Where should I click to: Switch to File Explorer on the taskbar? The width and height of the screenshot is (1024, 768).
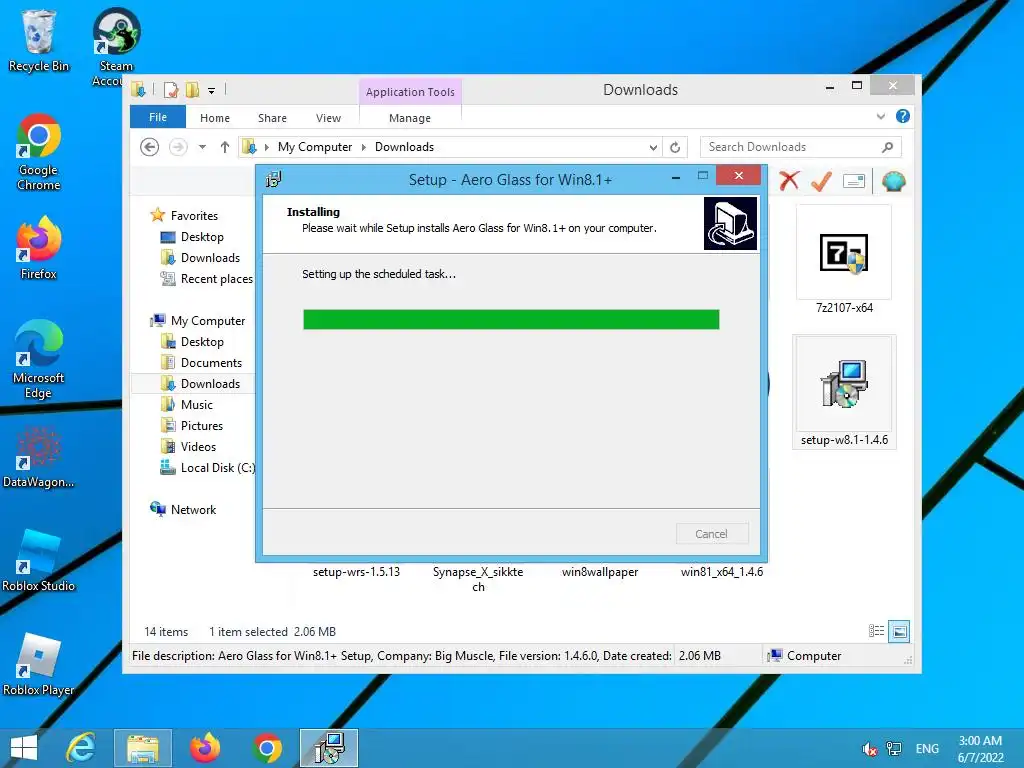[143, 748]
